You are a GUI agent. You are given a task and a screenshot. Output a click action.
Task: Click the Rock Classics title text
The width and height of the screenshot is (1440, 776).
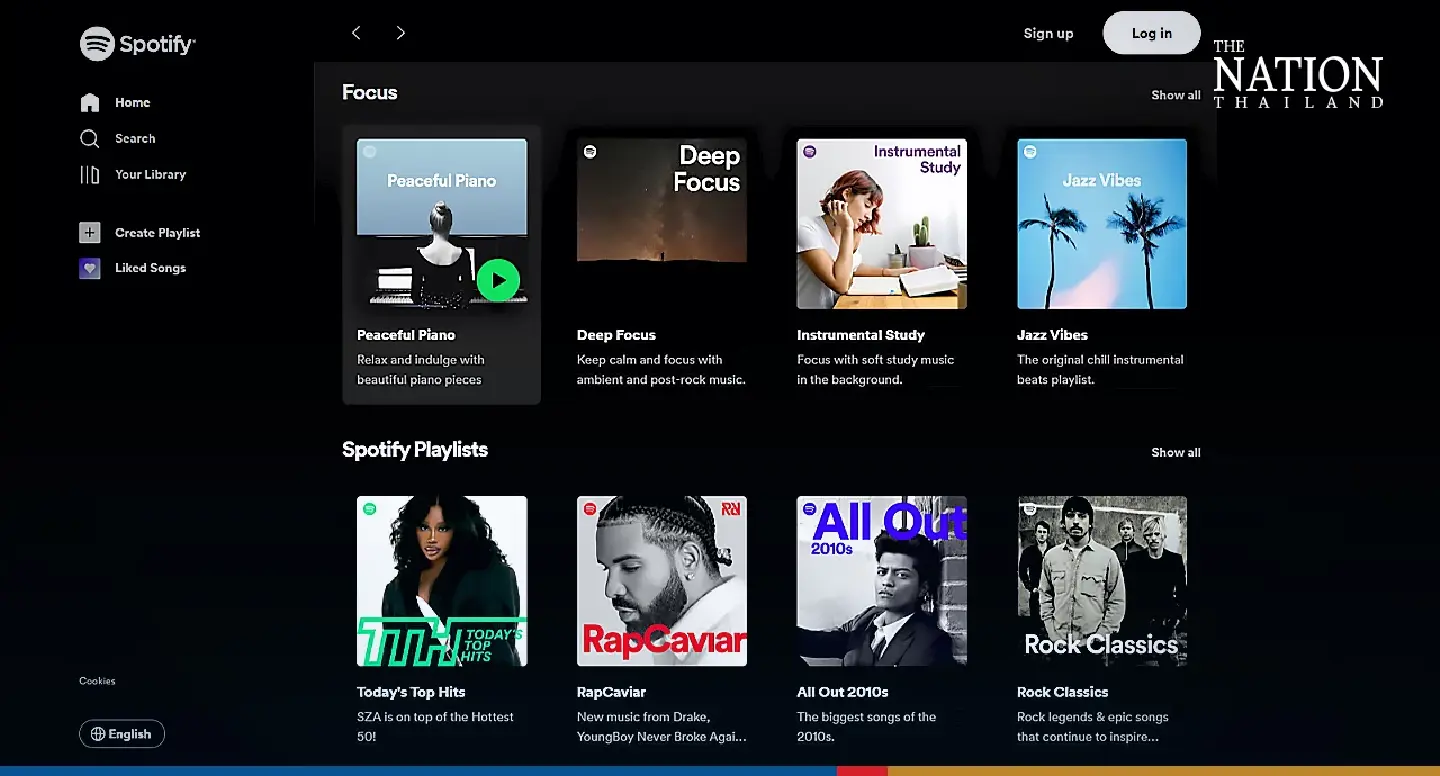tap(1062, 692)
